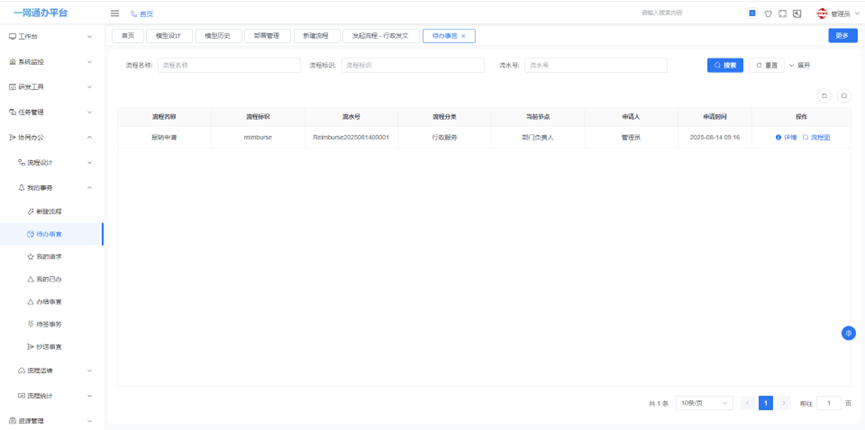Click the 前往 page number input
The height and width of the screenshot is (430, 865).
829,404
